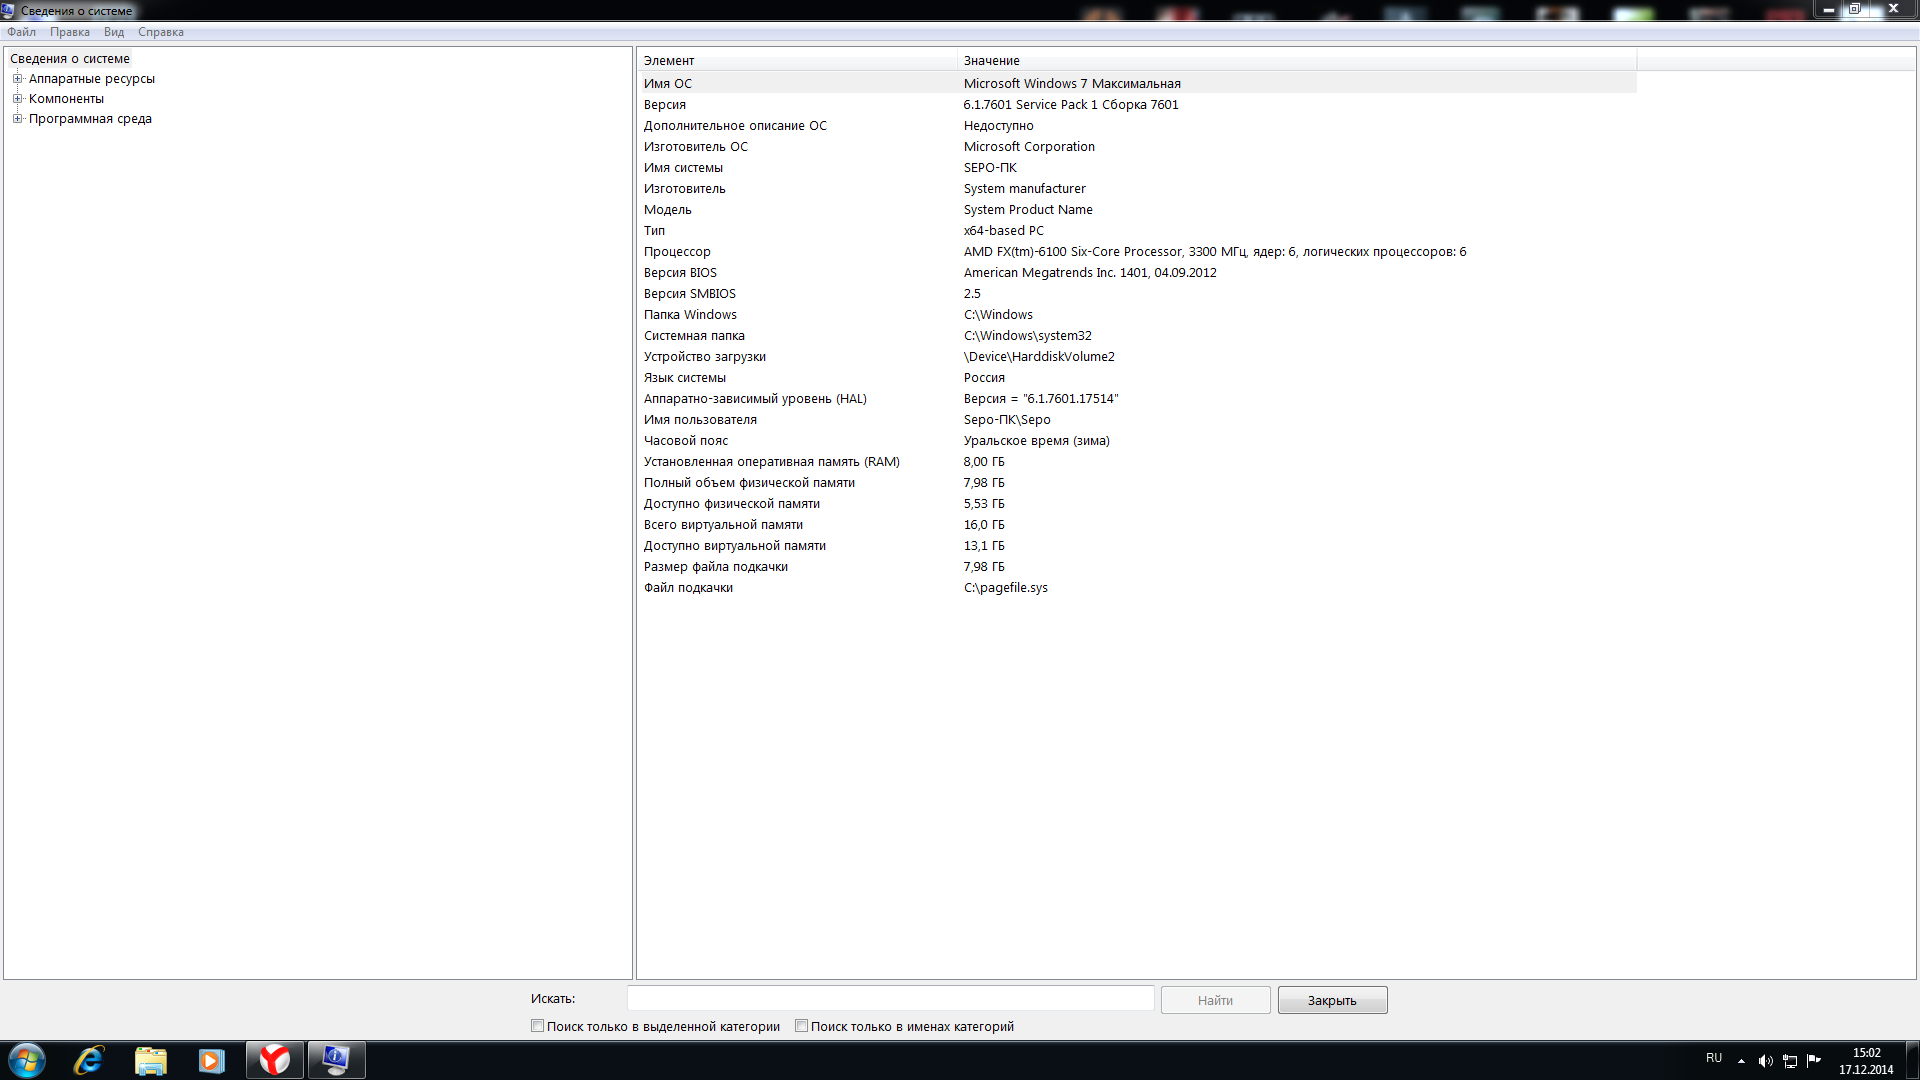Open Windows Media Player taskbar icon
Viewport: 1920px width, 1080px height.
click(211, 1060)
